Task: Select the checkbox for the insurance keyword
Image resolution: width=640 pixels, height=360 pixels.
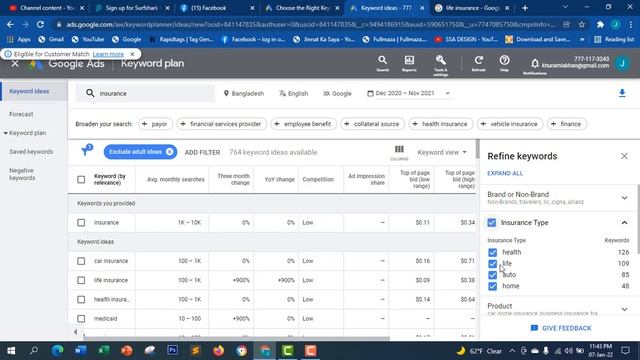Action: tap(81, 222)
